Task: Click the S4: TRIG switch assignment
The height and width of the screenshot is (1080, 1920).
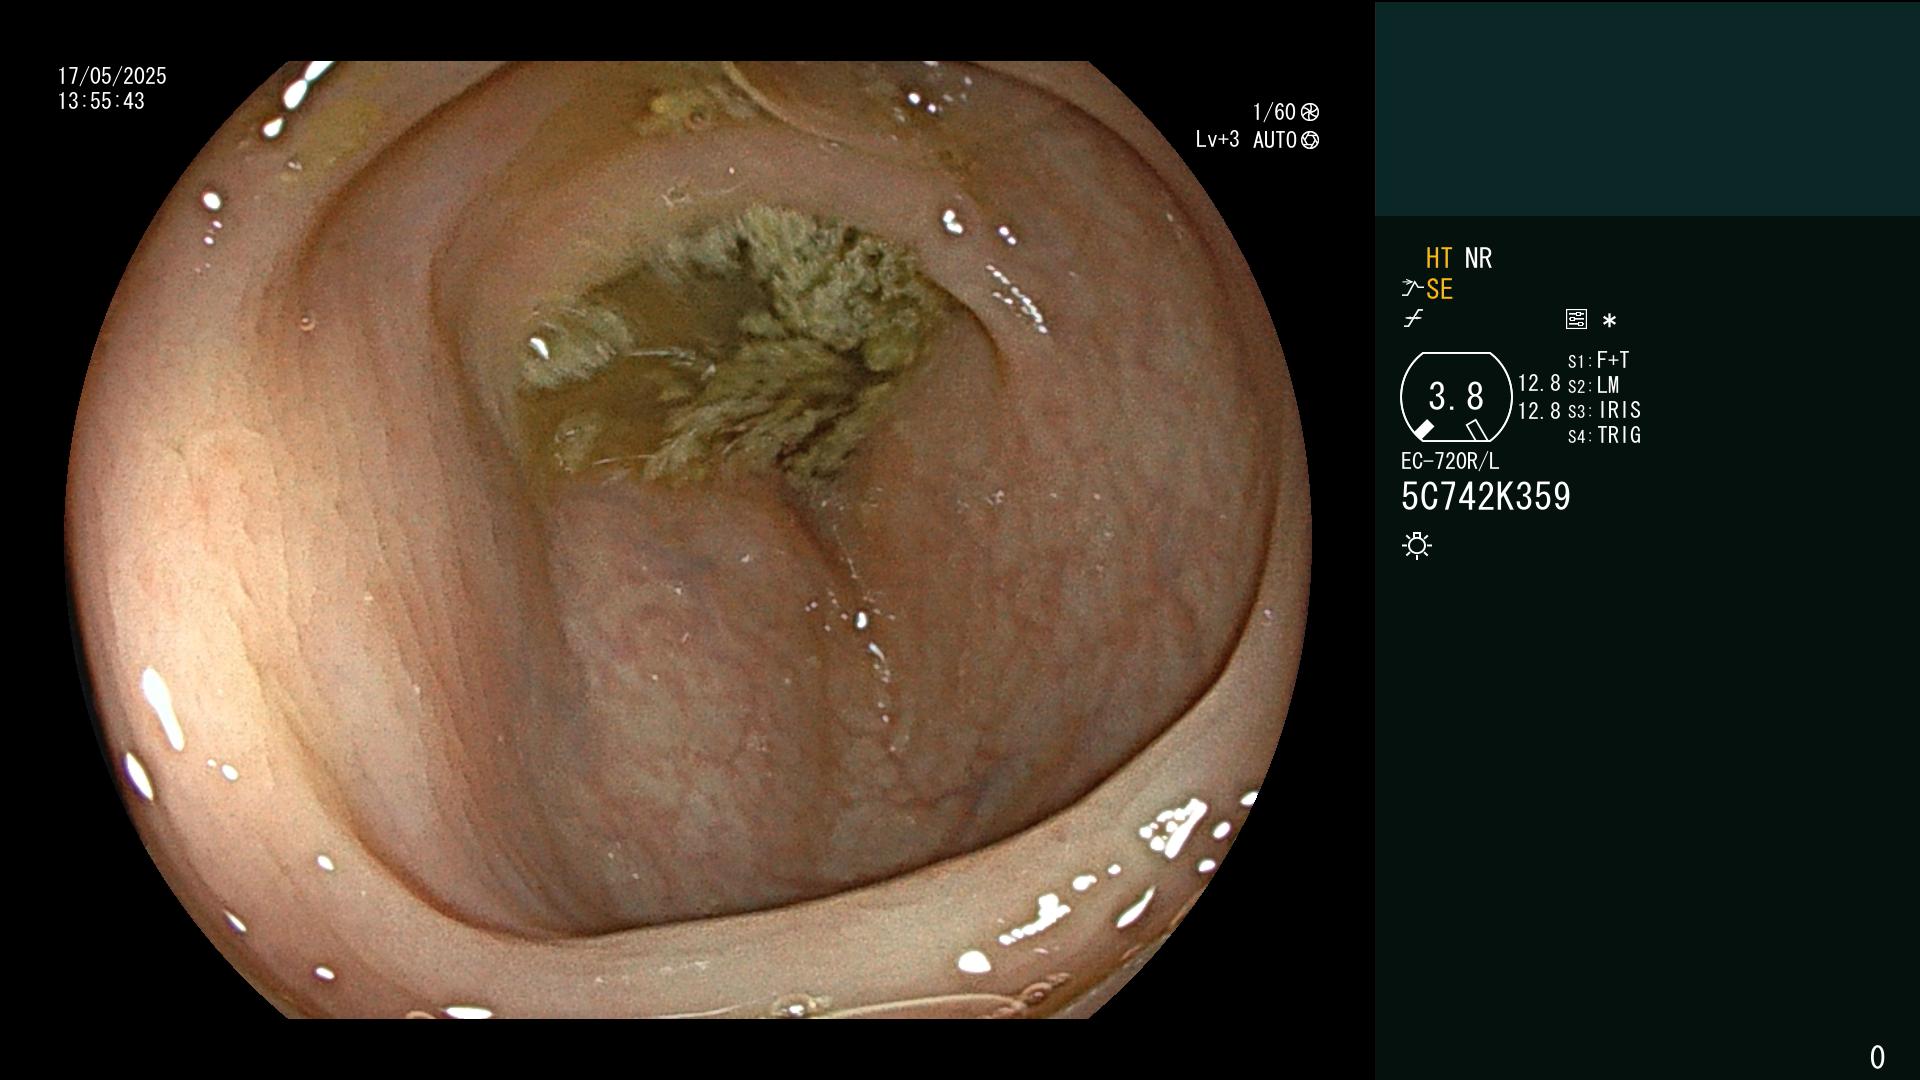Action: coord(1604,435)
